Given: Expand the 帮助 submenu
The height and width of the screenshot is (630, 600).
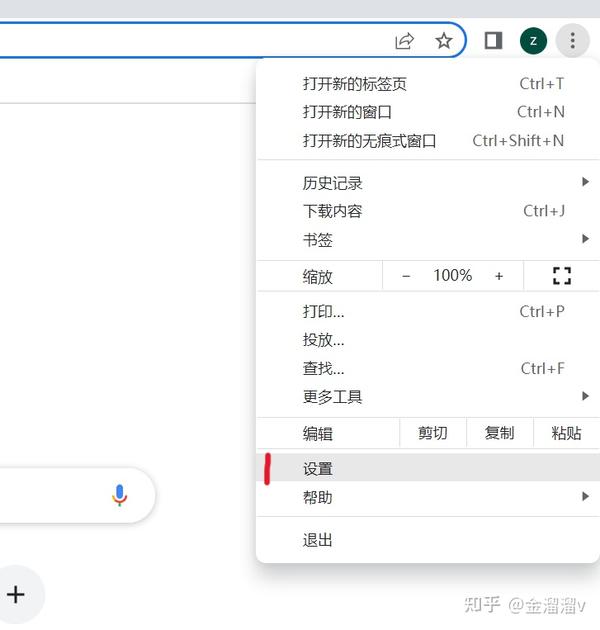Looking at the screenshot, I should 428,497.
